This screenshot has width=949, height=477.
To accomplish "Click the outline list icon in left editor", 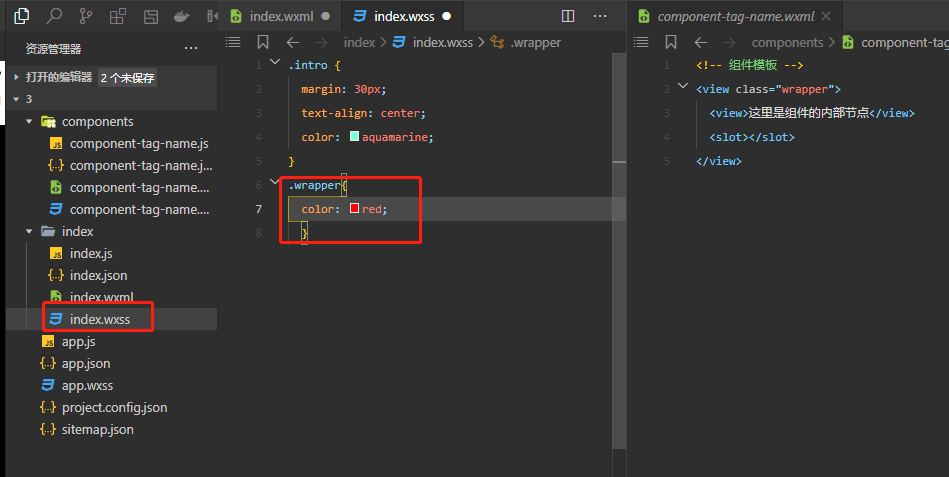I will tap(233, 42).
